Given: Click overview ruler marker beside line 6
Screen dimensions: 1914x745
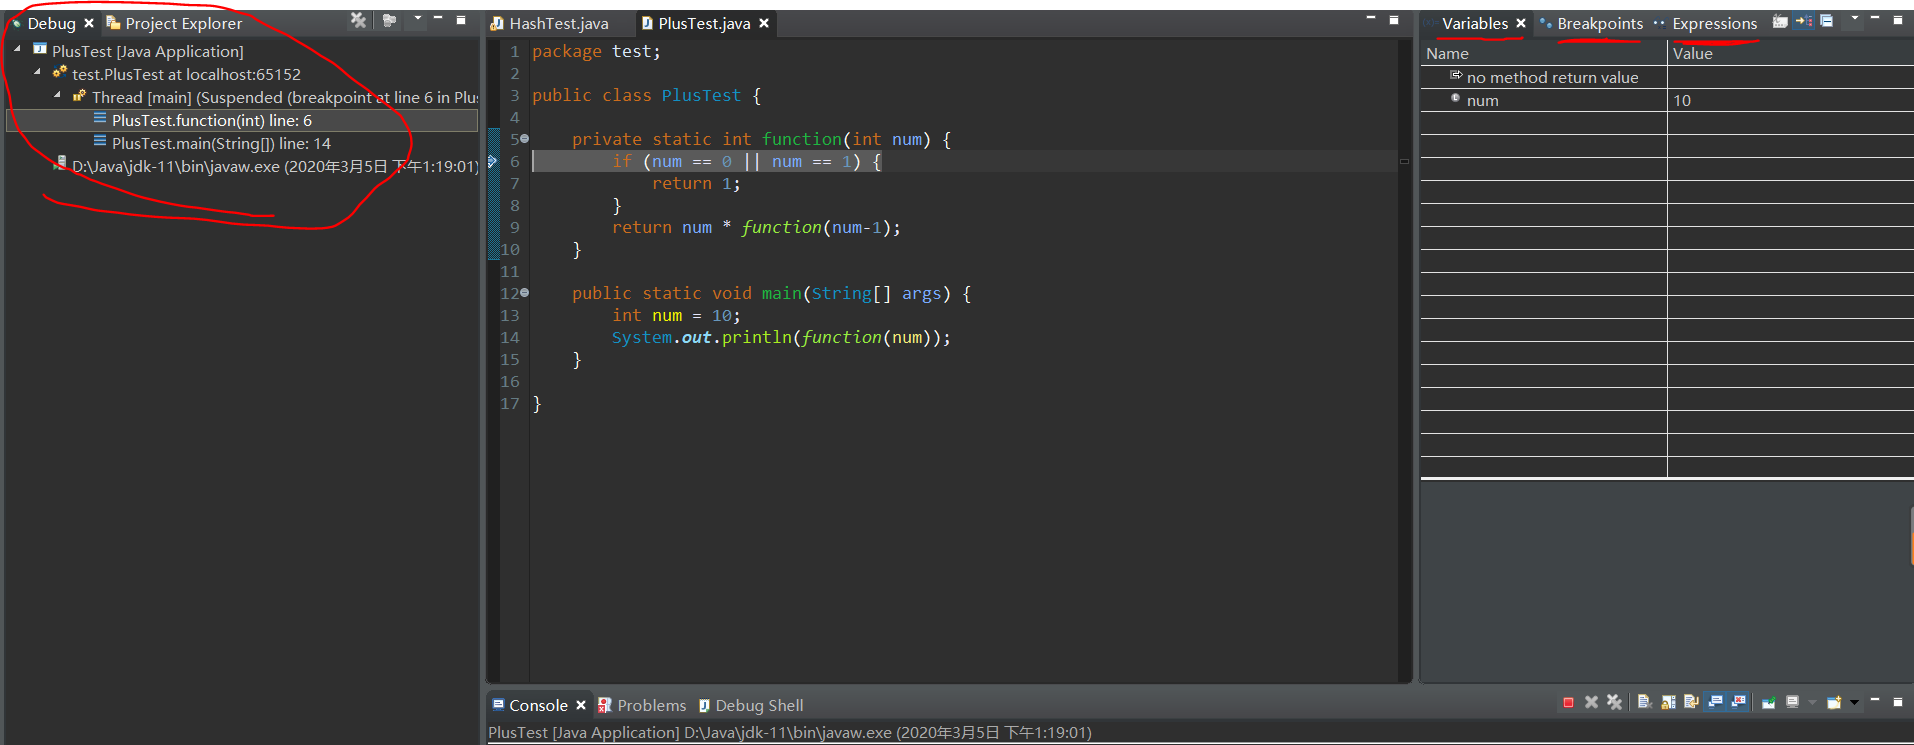Looking at the screenshot, I should pos(1404,161).
